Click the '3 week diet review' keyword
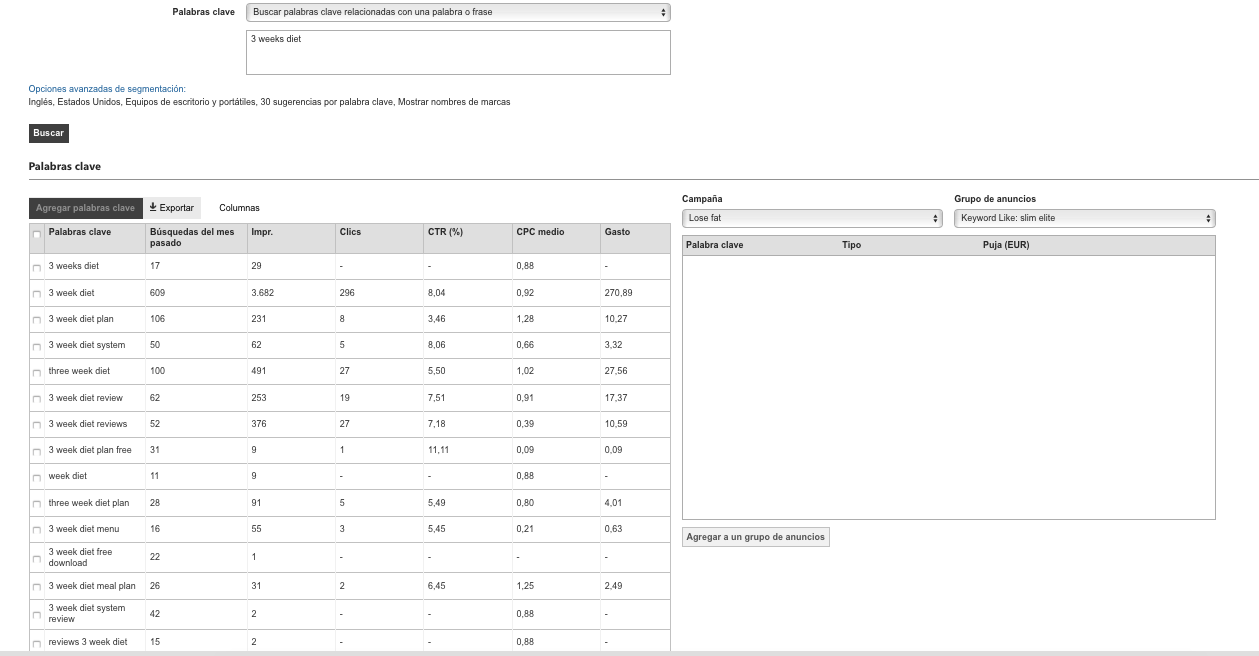This screenshot has height=656, width=1259. click(86, 398)
